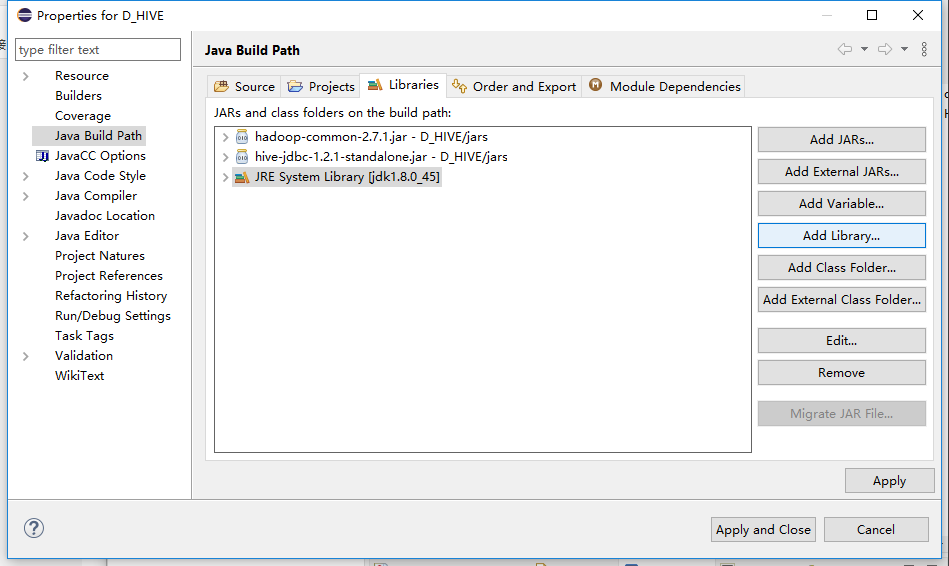Click Add External Class Folder... button
949x566 pixels.
(x=841, y=300)
